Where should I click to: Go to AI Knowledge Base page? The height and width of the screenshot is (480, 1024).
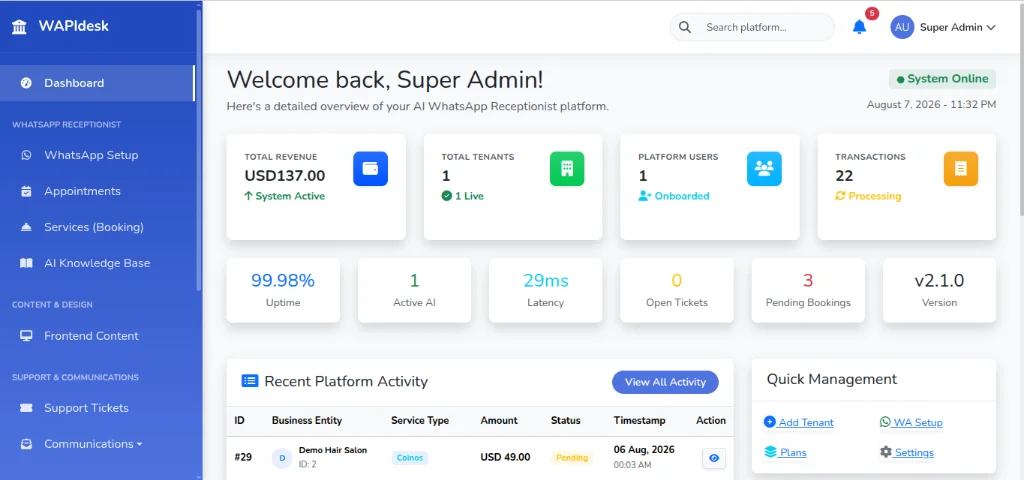point(97,263)
